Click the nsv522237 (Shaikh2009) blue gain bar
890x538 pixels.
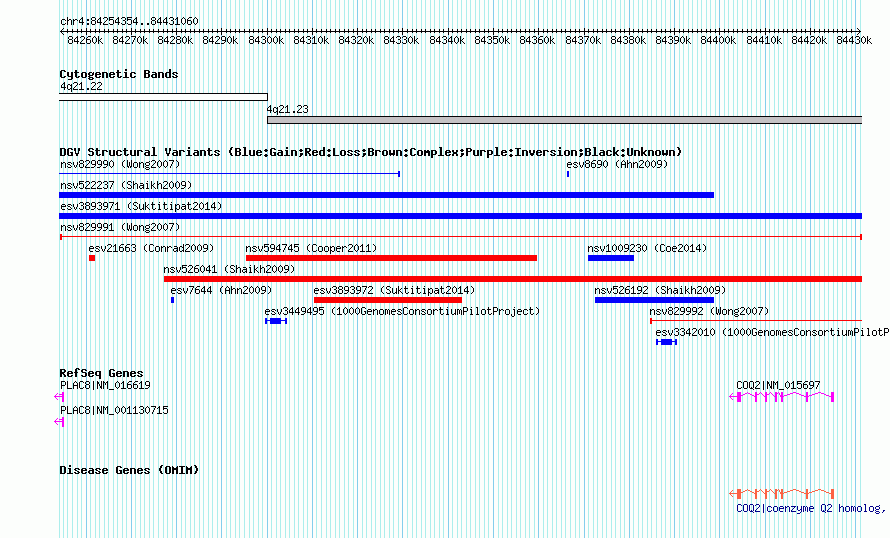[x=387, y=195]
